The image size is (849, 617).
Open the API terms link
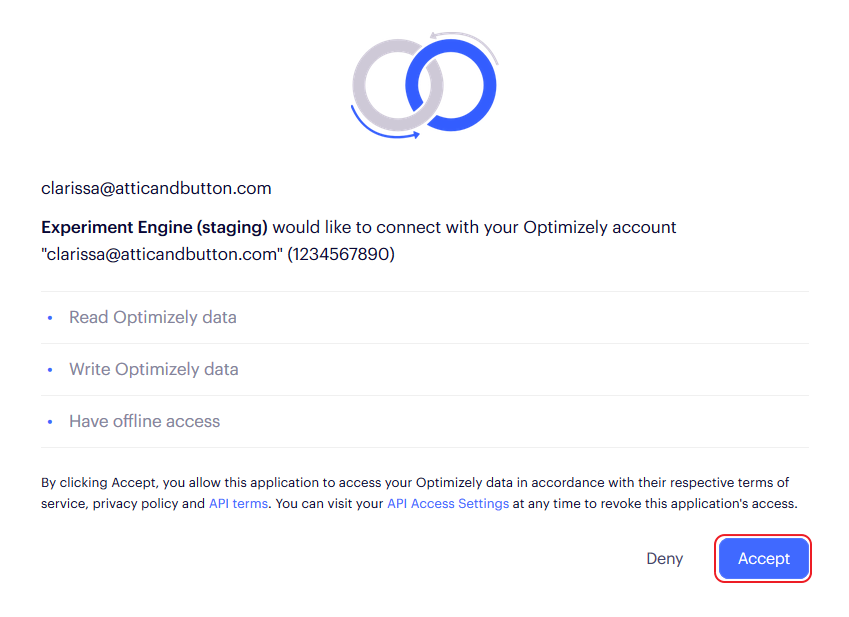(238, 503)
